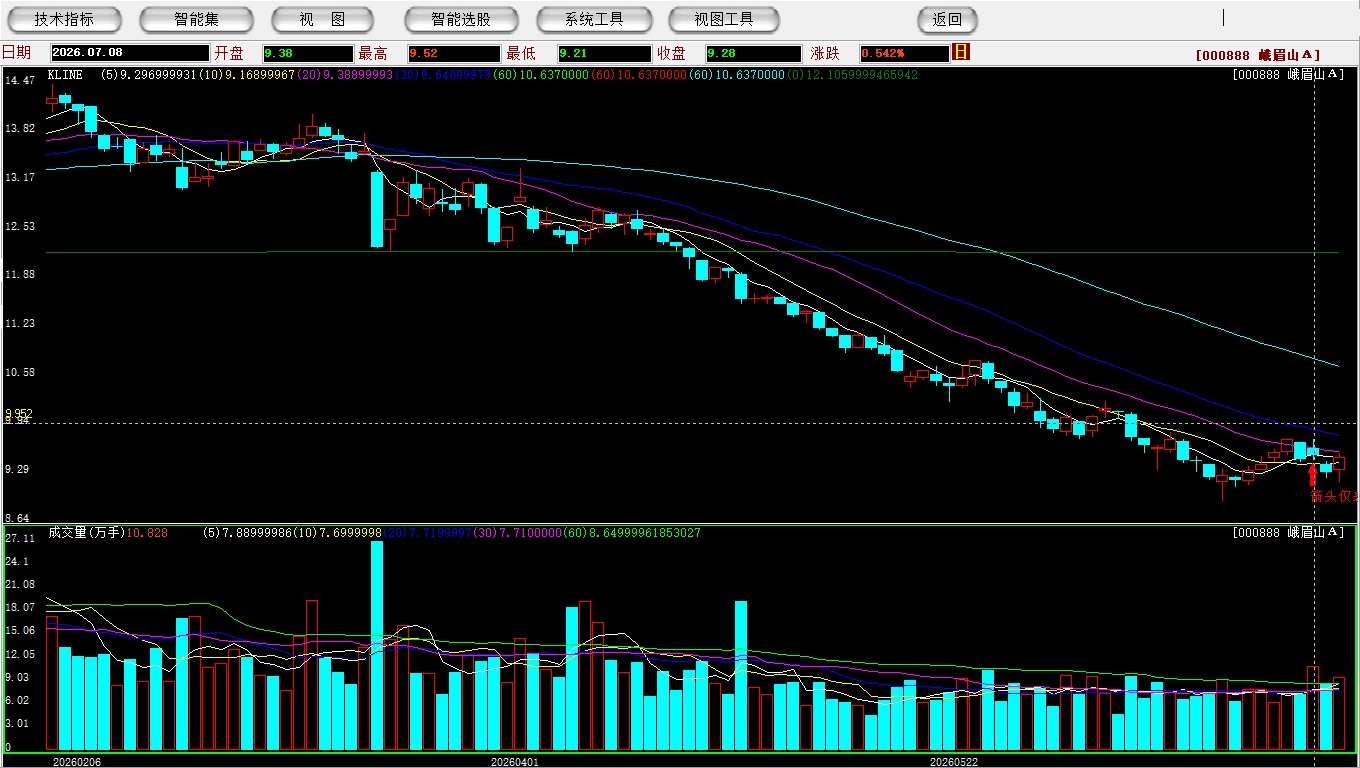
Task: Click the (5) MA value 9.296999931
Action: (150, 75)
